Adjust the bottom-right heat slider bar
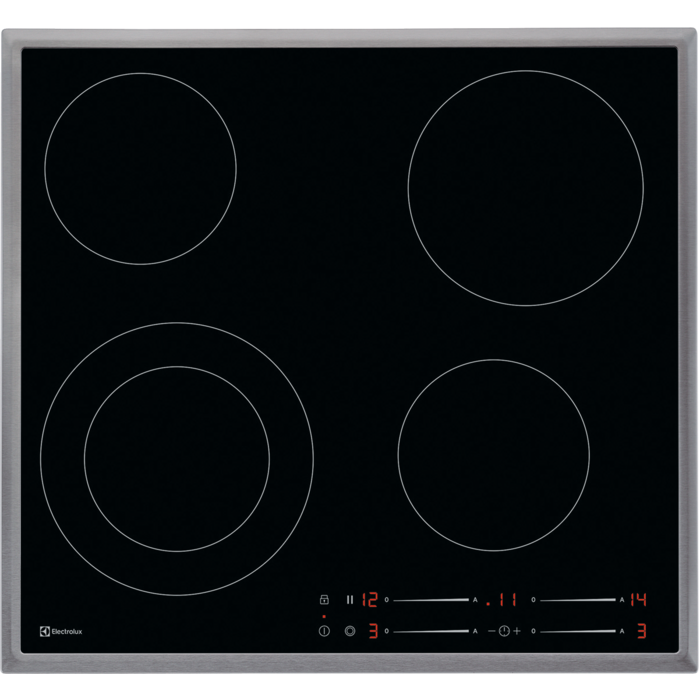700x700 pixels. tap(577, 631)
